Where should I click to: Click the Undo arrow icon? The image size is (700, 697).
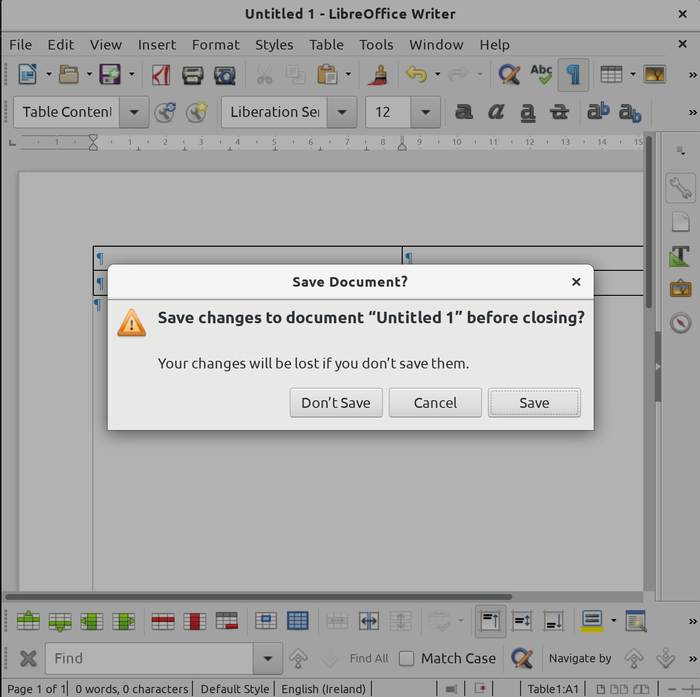pyautogui.click(x=417, y=74)
